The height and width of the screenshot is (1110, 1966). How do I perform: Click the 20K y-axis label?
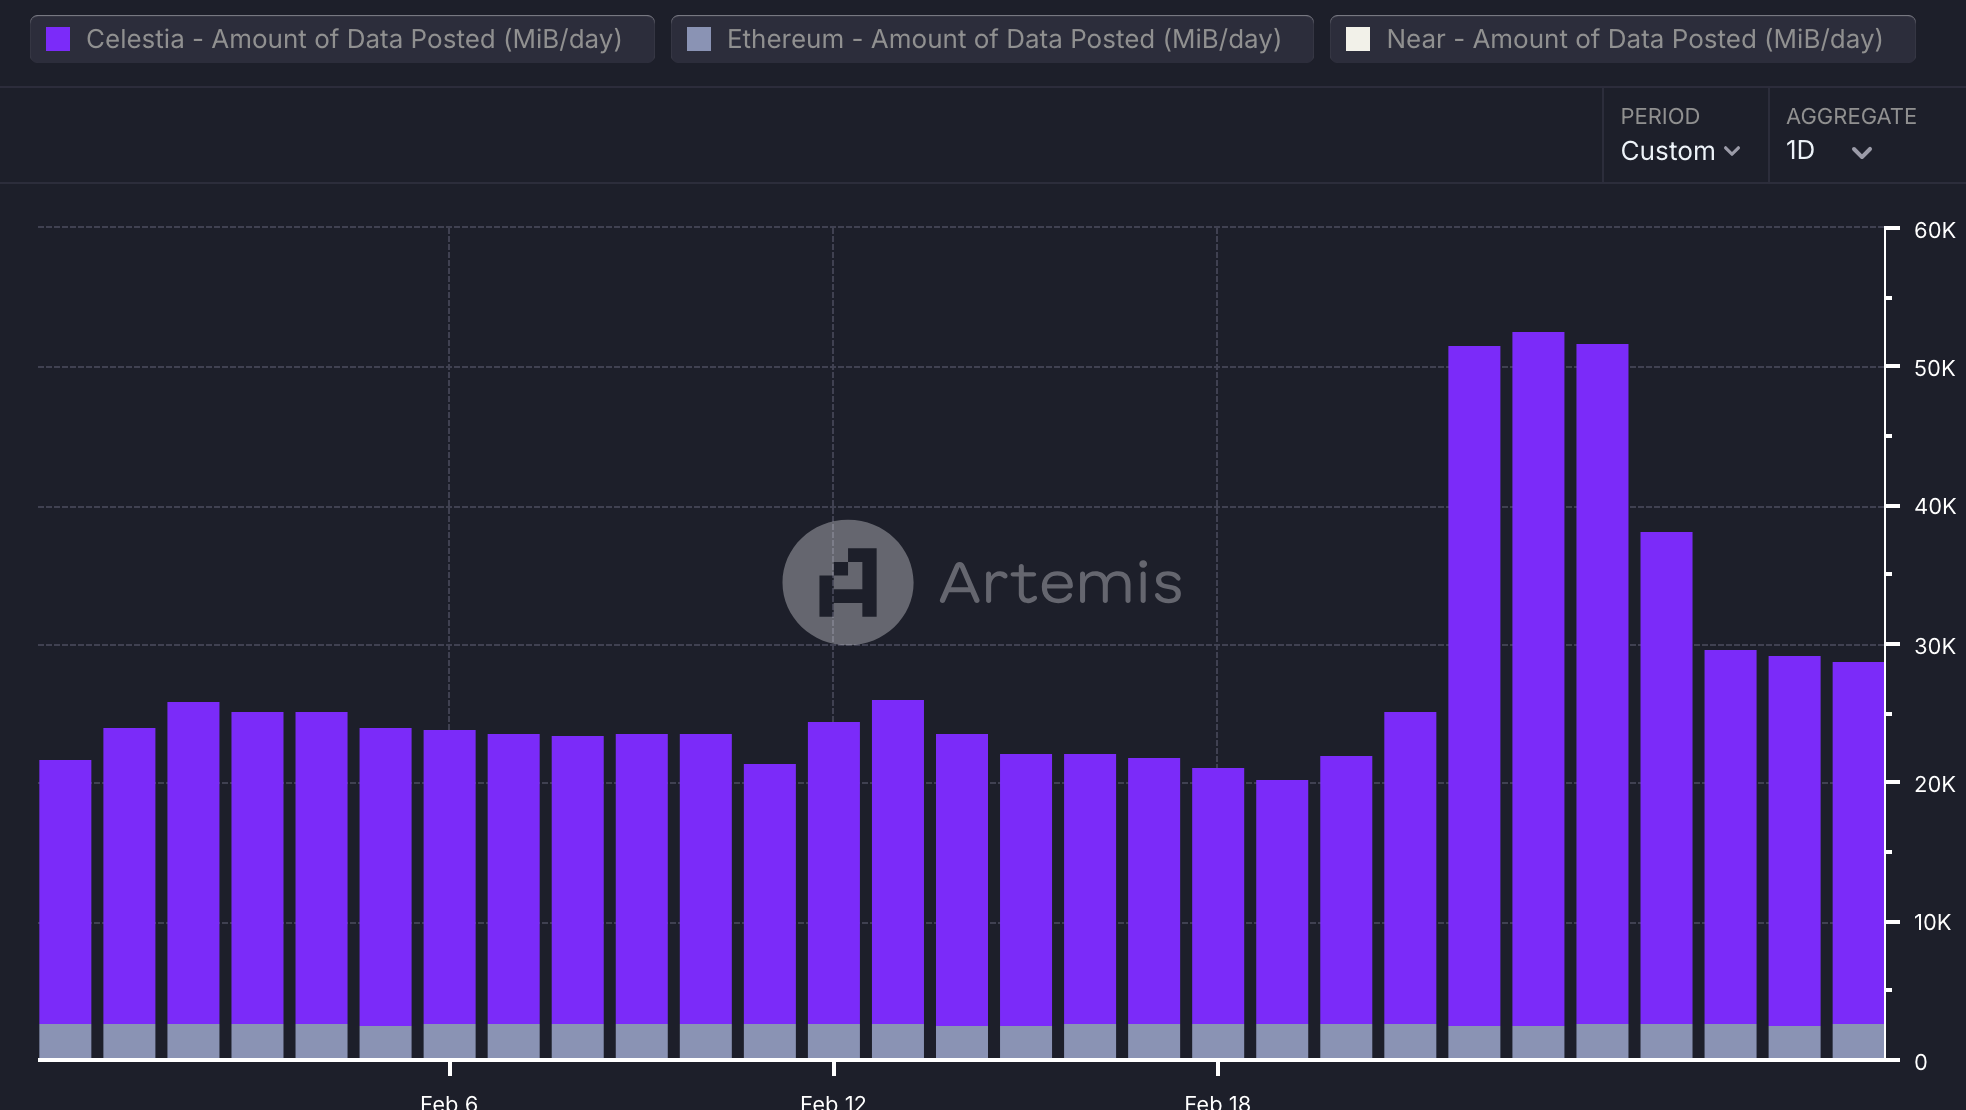(x=1934, y=784)
